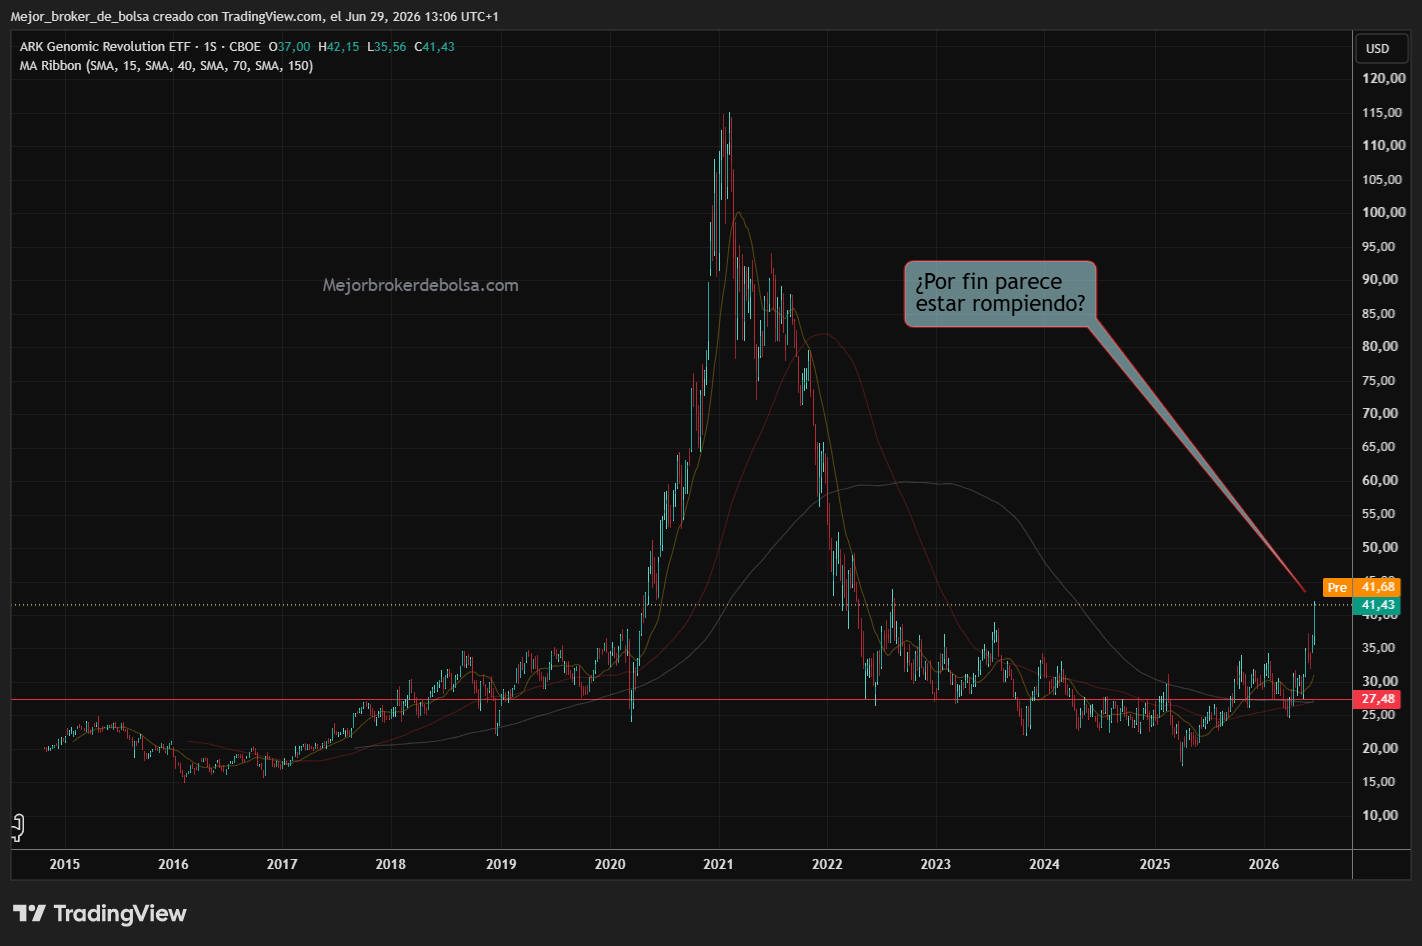Image resolution: width=1422 pixels, height=946 pixels.
Task: Click the 50,00 price axis label
Action: 1380,547
